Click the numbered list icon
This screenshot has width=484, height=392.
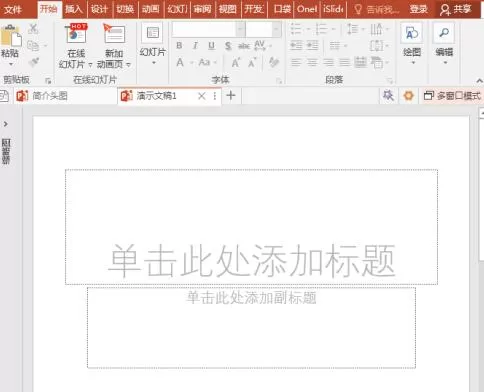click(321, 29)
